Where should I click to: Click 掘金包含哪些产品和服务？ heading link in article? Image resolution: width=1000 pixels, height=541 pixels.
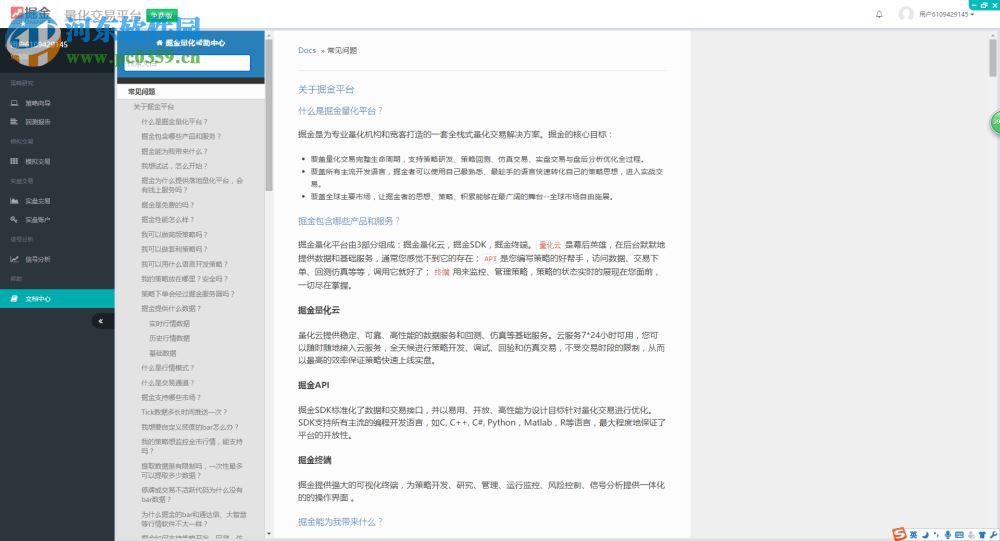point(348,221)
